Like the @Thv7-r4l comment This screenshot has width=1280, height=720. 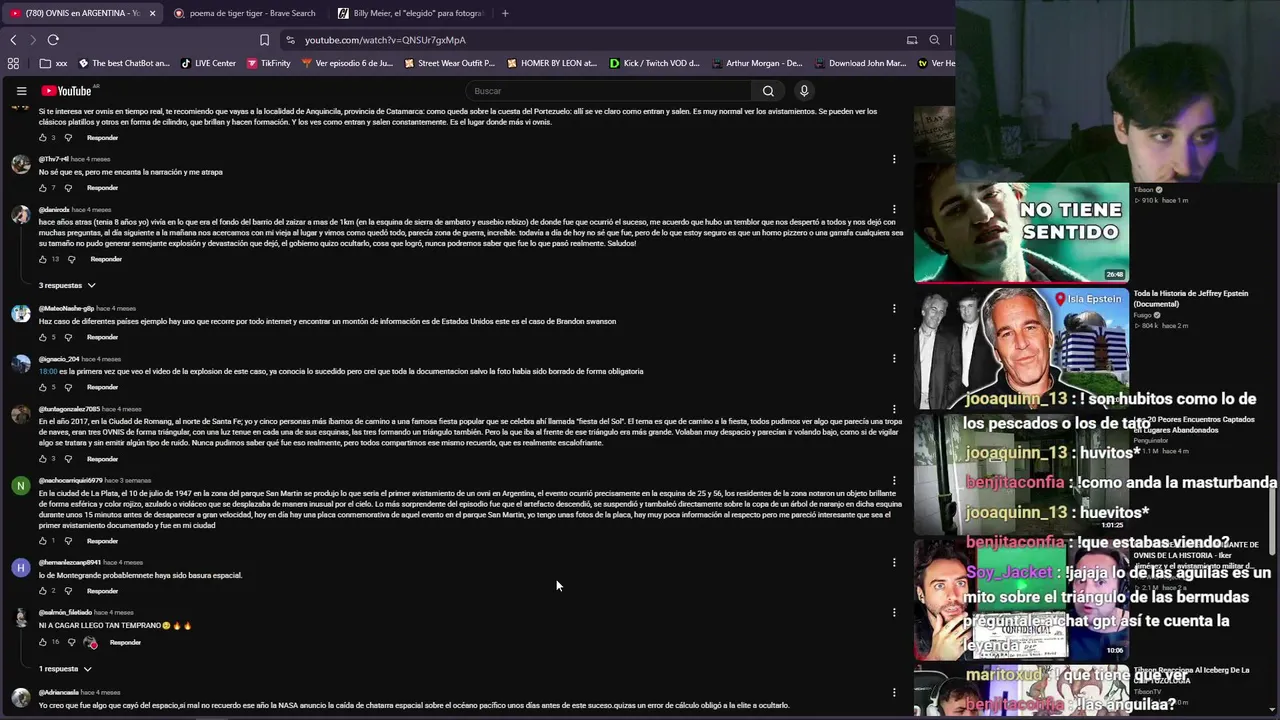[42, 188]
